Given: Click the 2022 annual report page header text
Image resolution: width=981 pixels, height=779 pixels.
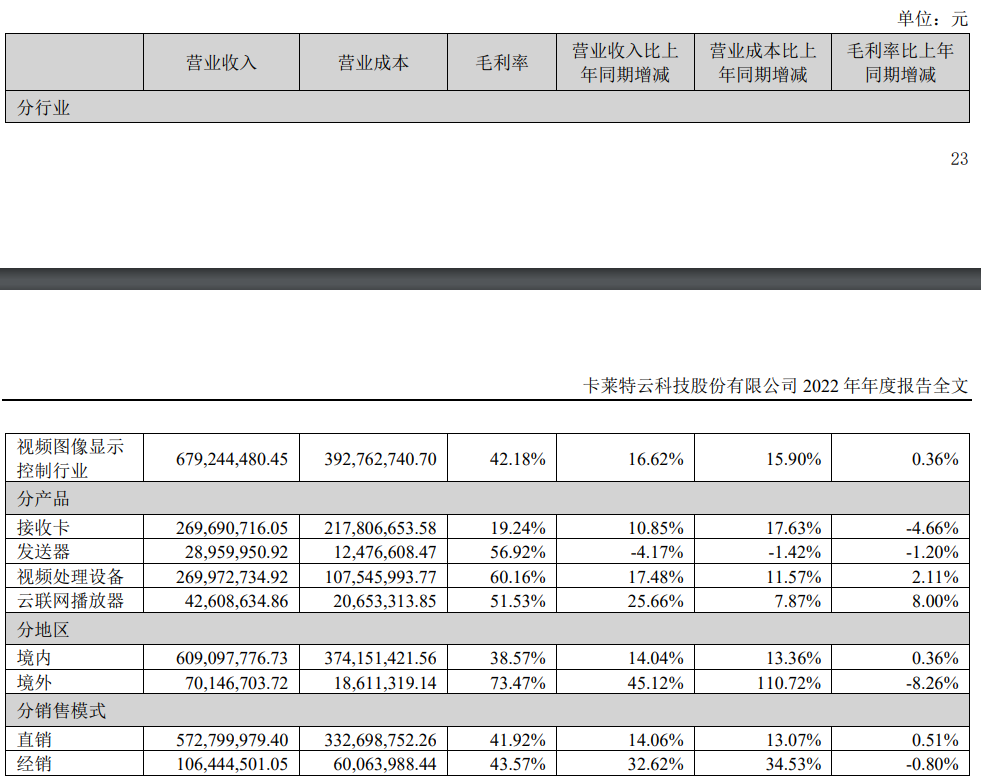Looking at the screenshot, I should pos(776,385).
